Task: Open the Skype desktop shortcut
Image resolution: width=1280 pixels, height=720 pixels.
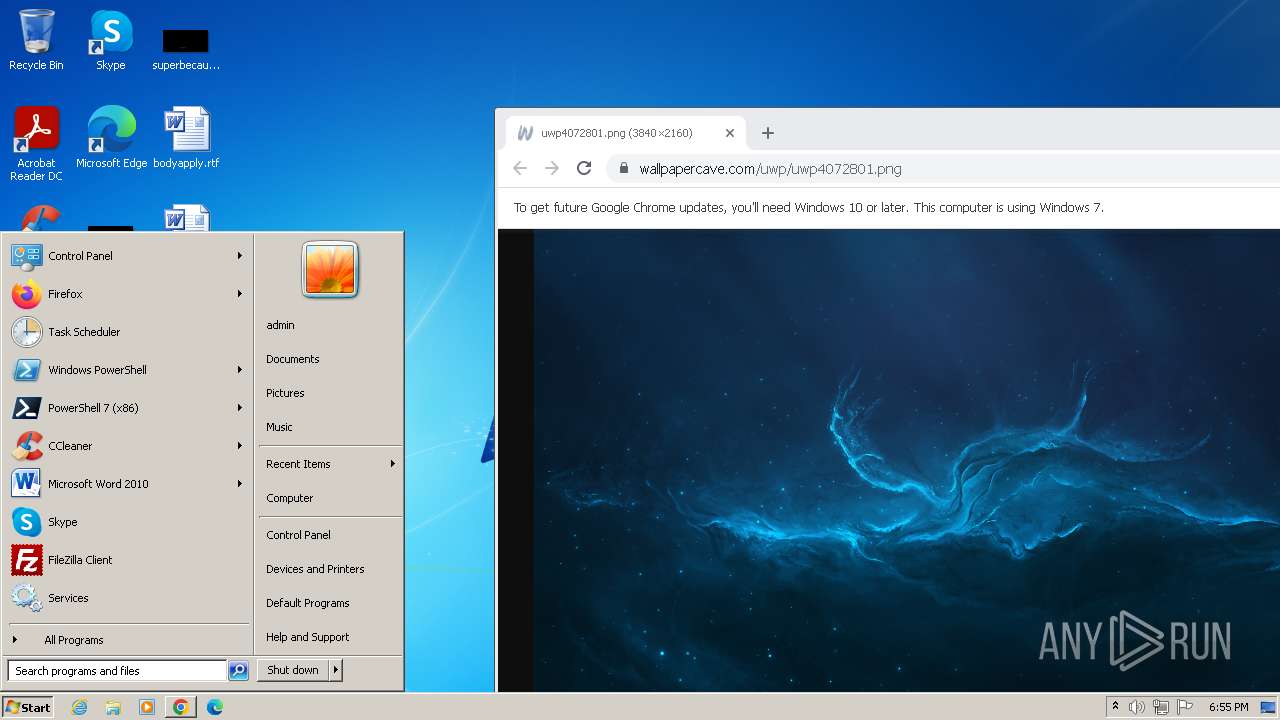Action: [111, 40]
